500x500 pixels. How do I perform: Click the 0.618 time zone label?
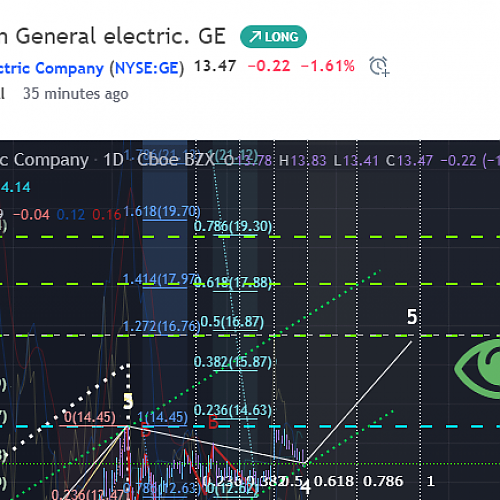pos(334,481)
